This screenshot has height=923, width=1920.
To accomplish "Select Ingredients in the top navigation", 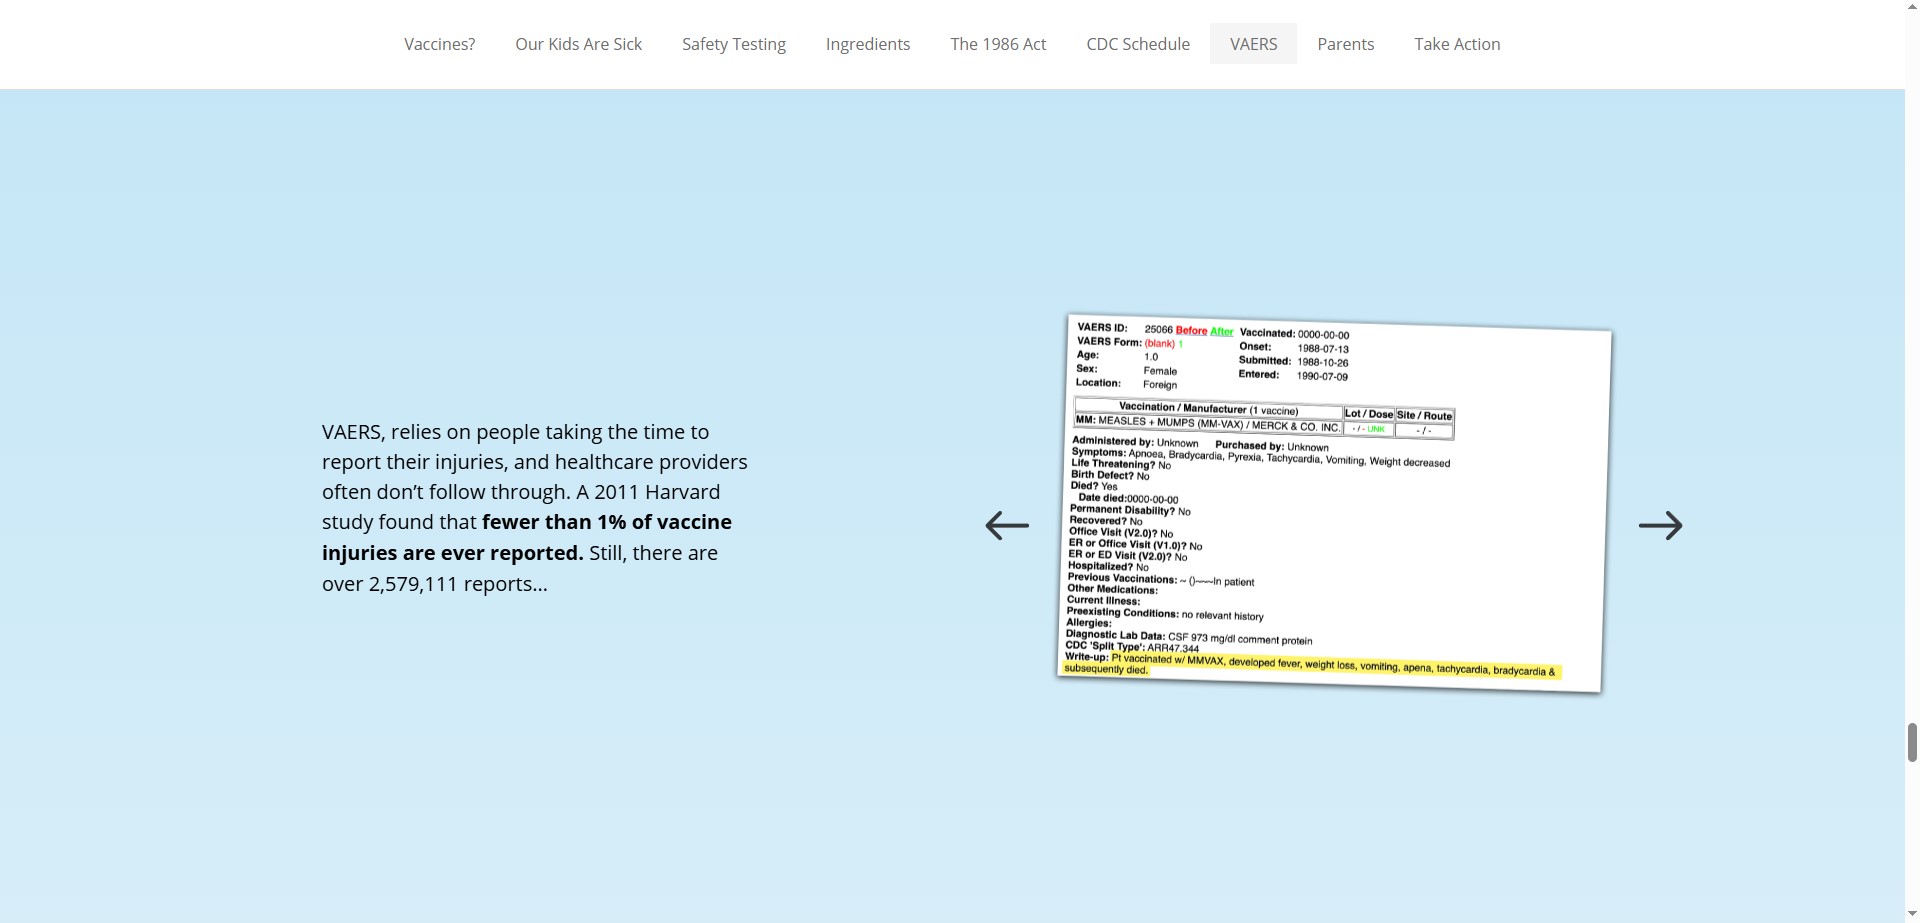I will click(x=867, y=44).
